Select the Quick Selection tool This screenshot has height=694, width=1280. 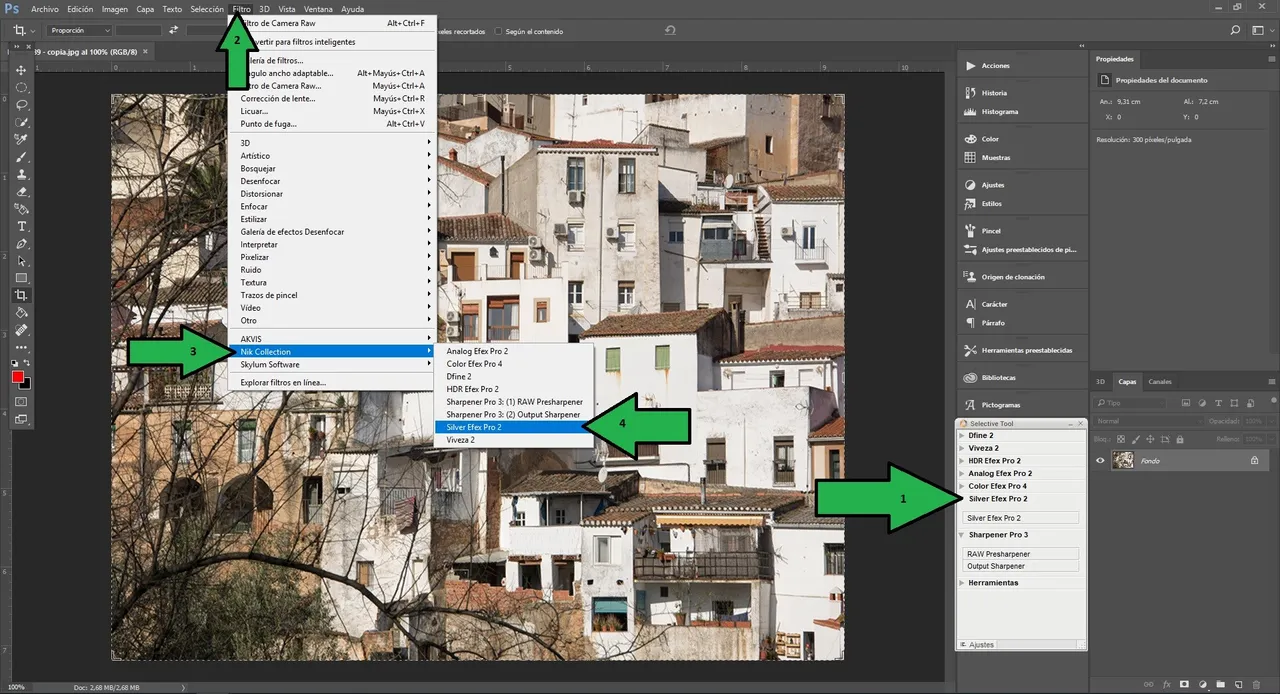pyautogui.click(x=21, y=122)
